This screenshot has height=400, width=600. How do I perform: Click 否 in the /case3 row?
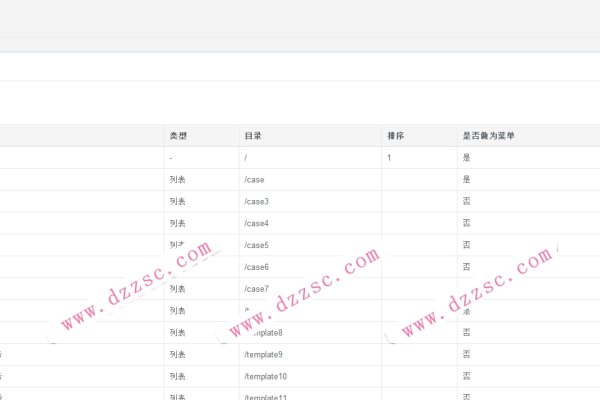(x=466, y=201)
